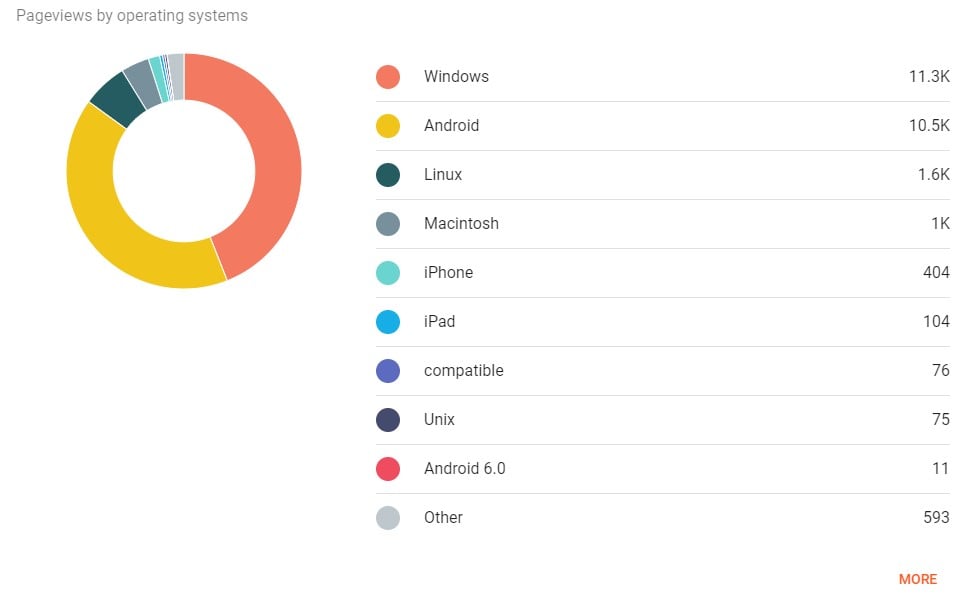Image resolution: width=980 pixels, height=603 pixels.
Task: Select the Unix legend label
Action: coord(439,420)
